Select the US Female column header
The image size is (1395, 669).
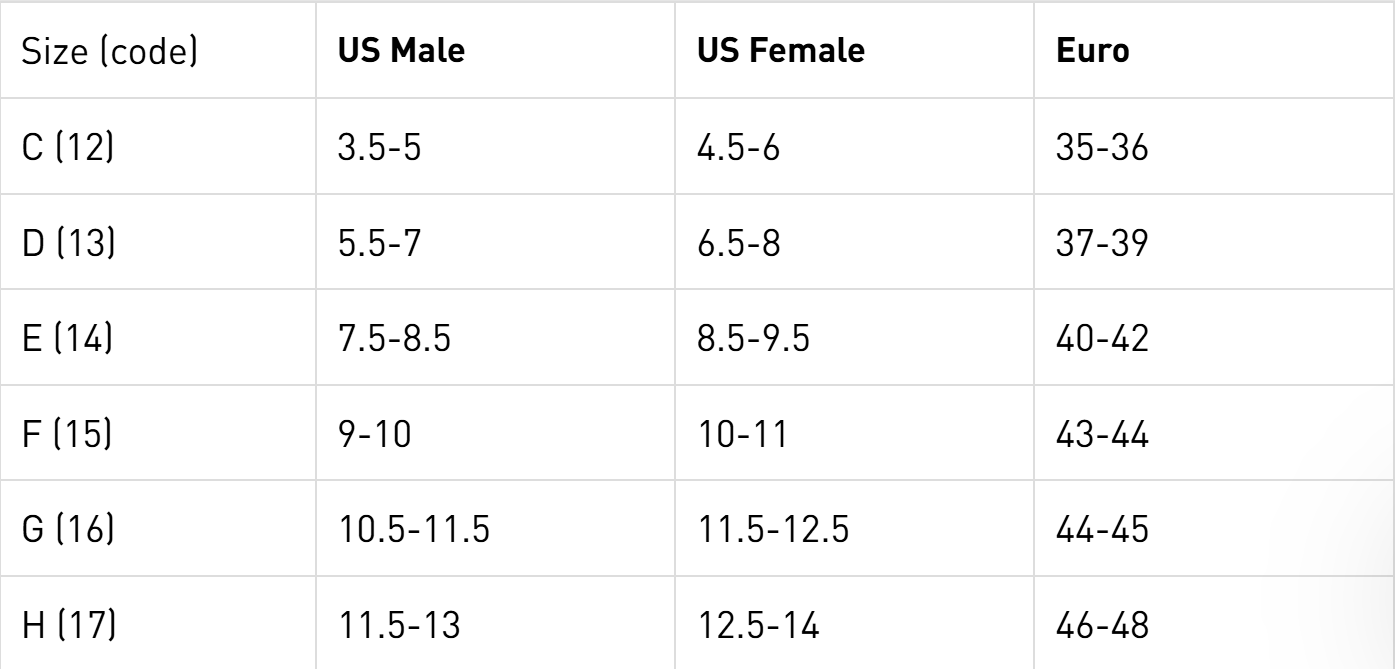point(766,51)
